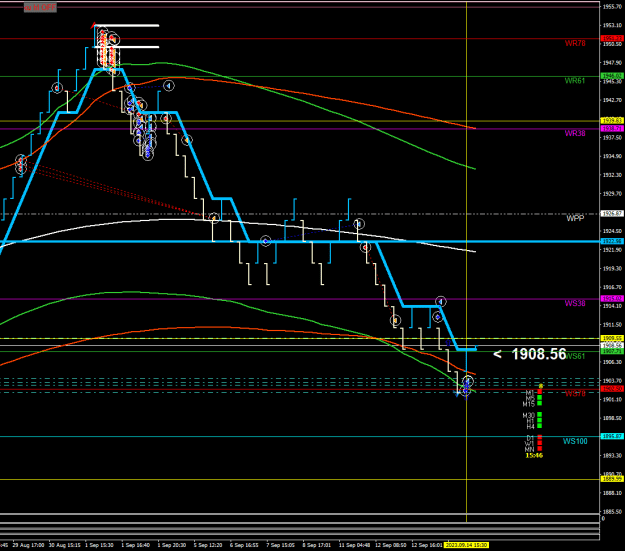Click the large 1908.56 price label
The width and height of the screenshot is (625, 551).
(x=539, y=354)
